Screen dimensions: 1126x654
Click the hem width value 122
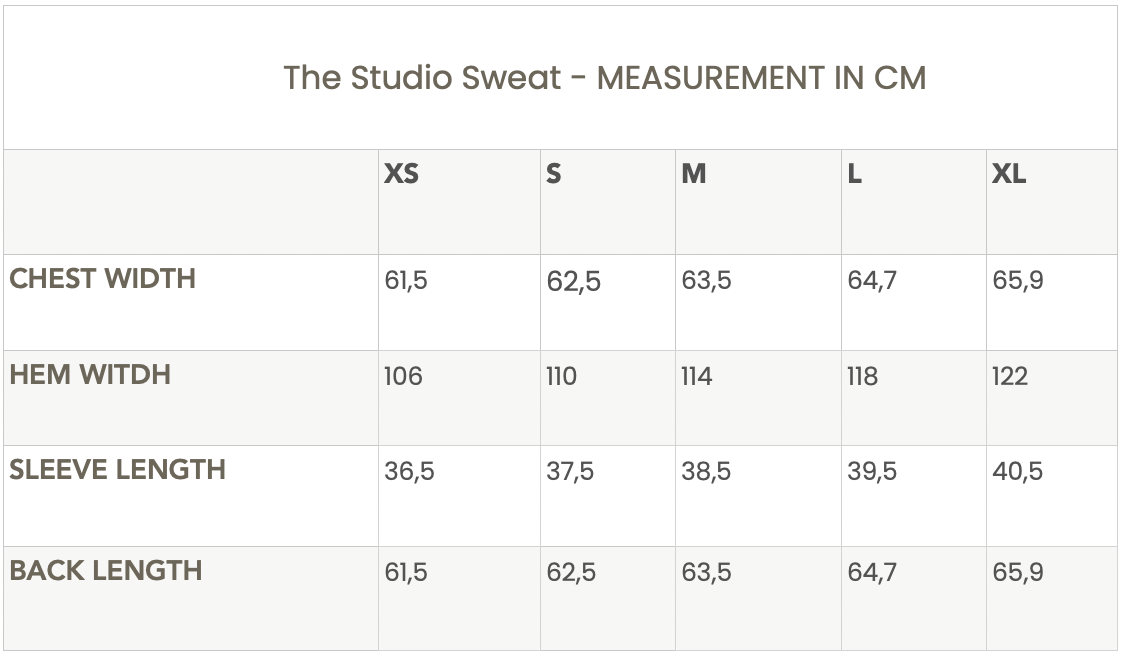(x=1010, y=377)
